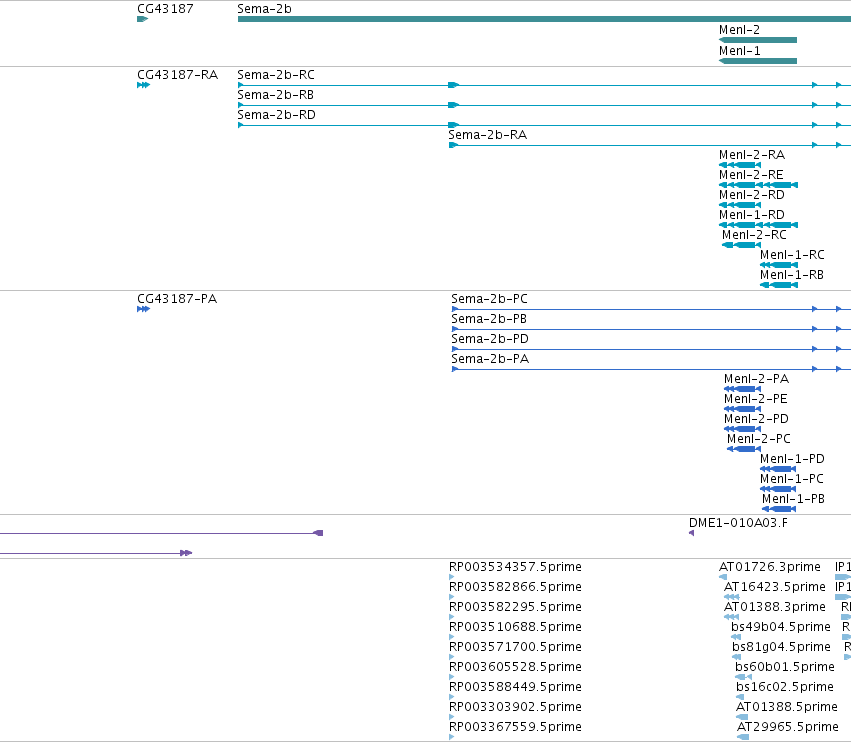Viewport: 851px width, 742px height.
Task: Click the Menl-2-RD transcript glyph
Action: pos(740,205)
